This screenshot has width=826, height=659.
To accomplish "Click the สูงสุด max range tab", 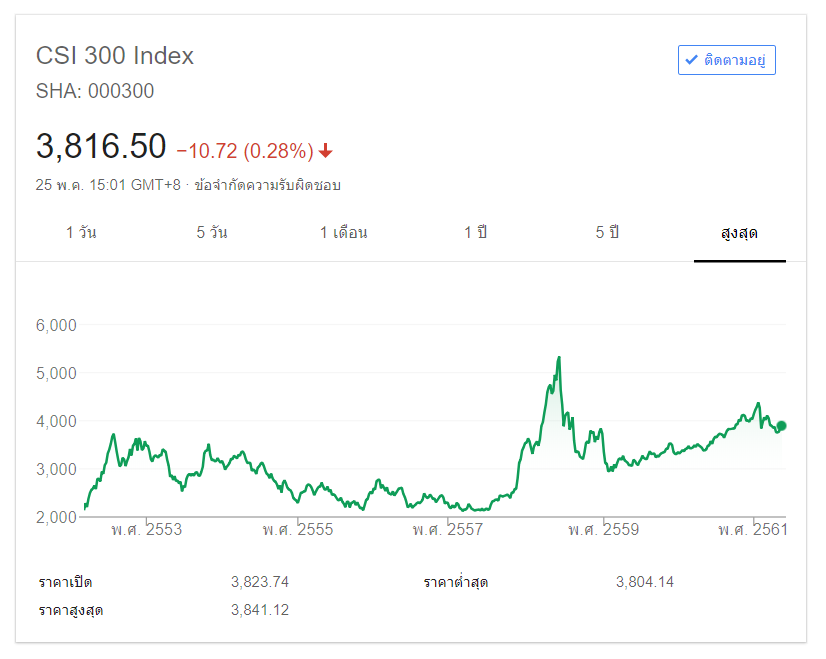I will tap(739, 233).
